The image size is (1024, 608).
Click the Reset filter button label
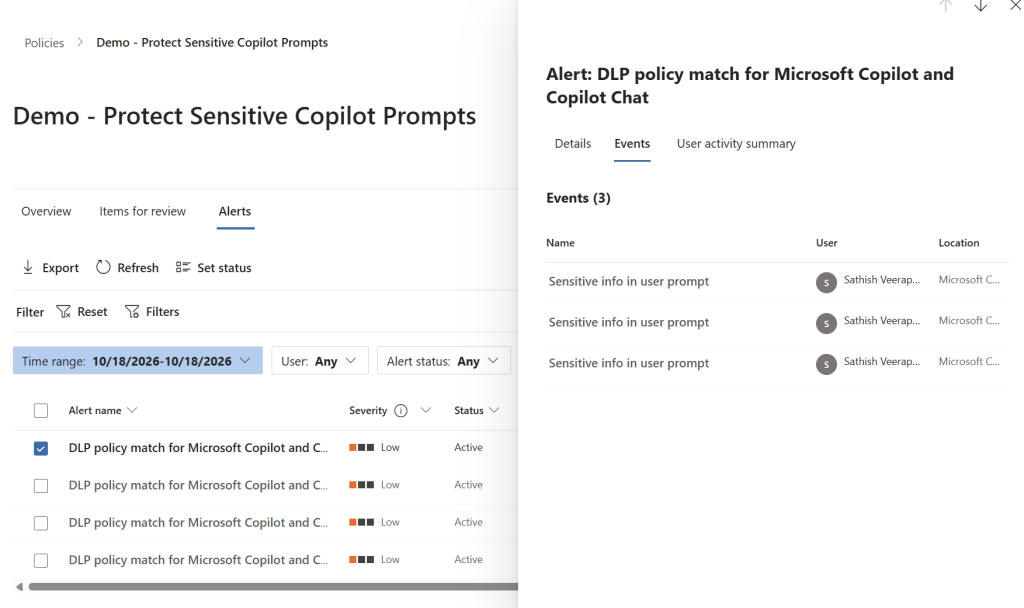(92, 312)
